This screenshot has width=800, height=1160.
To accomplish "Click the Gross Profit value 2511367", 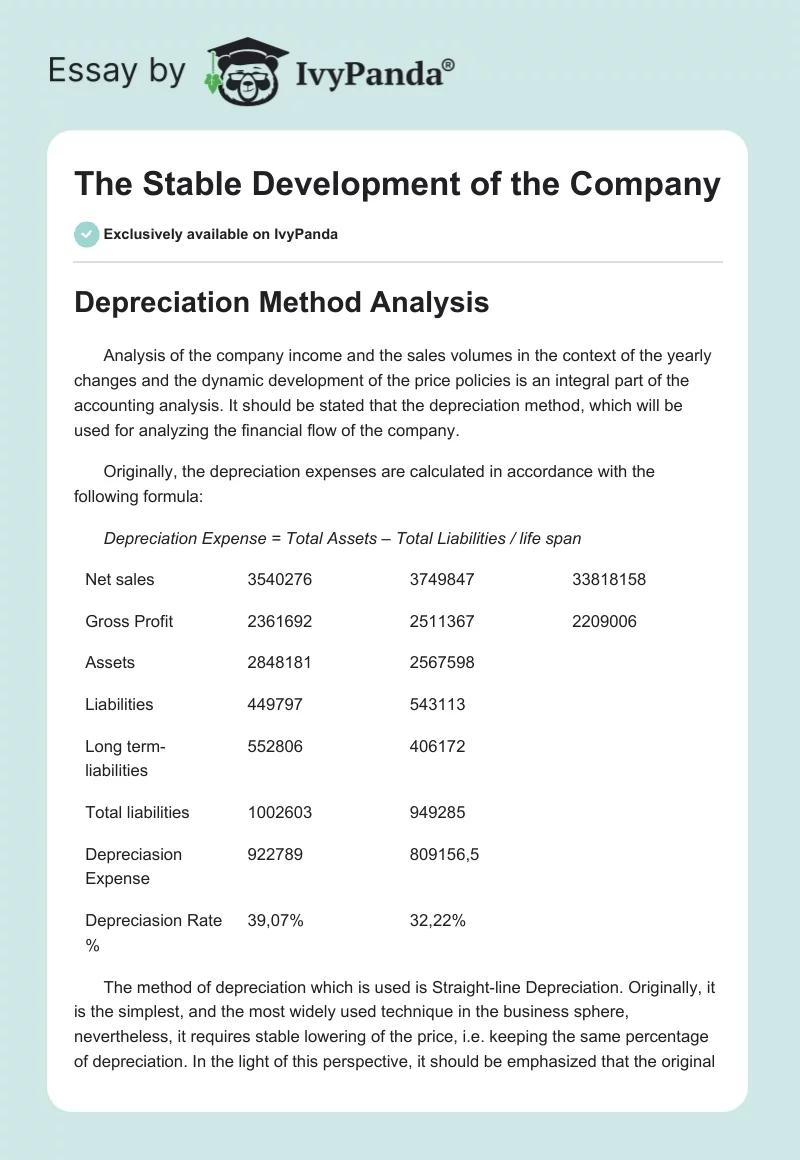I will click(x=442, y=621).
